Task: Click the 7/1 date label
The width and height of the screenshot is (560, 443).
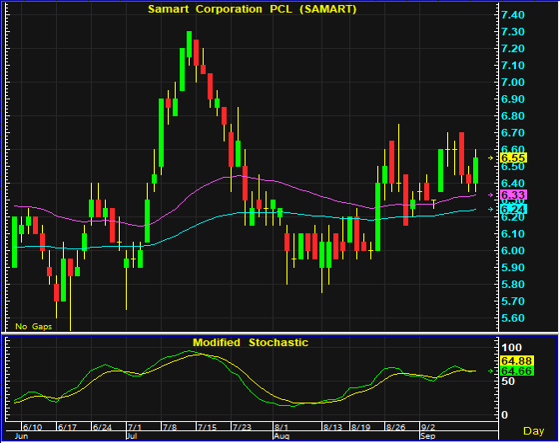Action: (135, 427)
